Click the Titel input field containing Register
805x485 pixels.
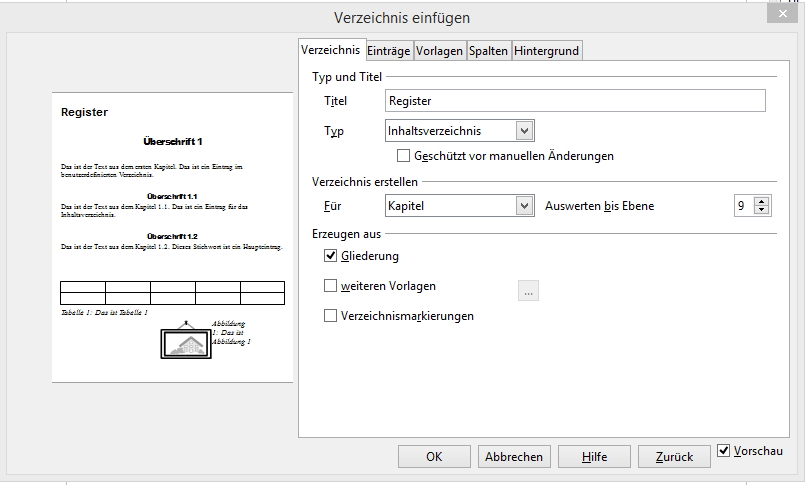(x=575, y=101)
